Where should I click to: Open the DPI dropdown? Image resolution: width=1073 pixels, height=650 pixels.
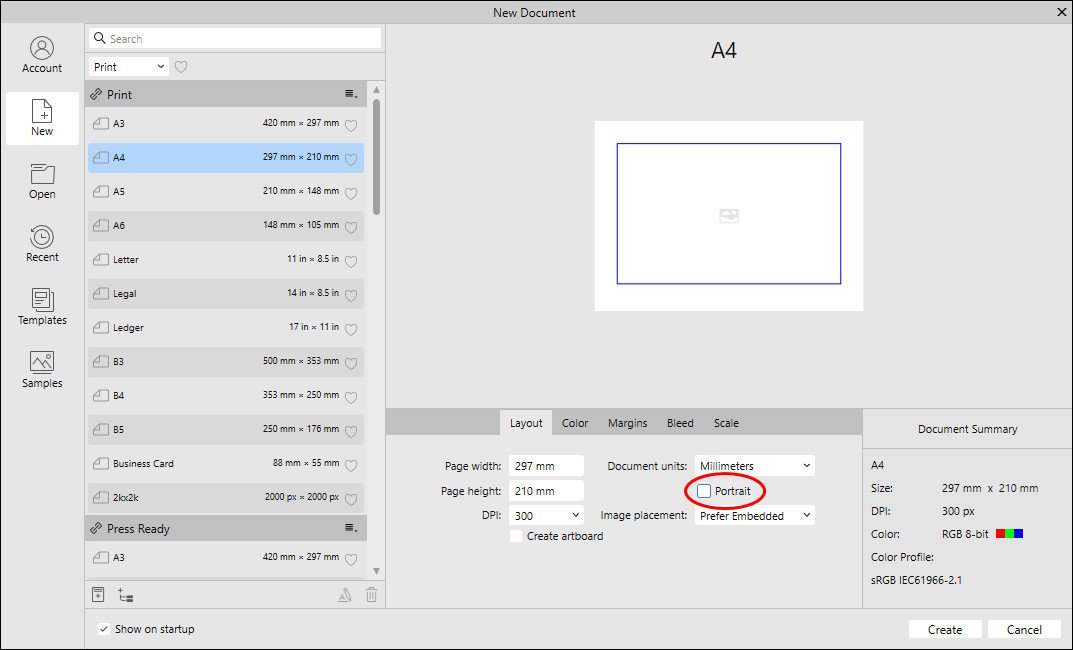pos(546,515)
